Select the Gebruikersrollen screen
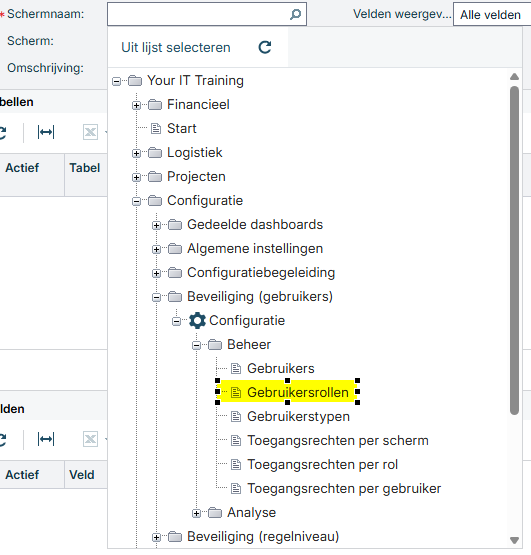 298,393
